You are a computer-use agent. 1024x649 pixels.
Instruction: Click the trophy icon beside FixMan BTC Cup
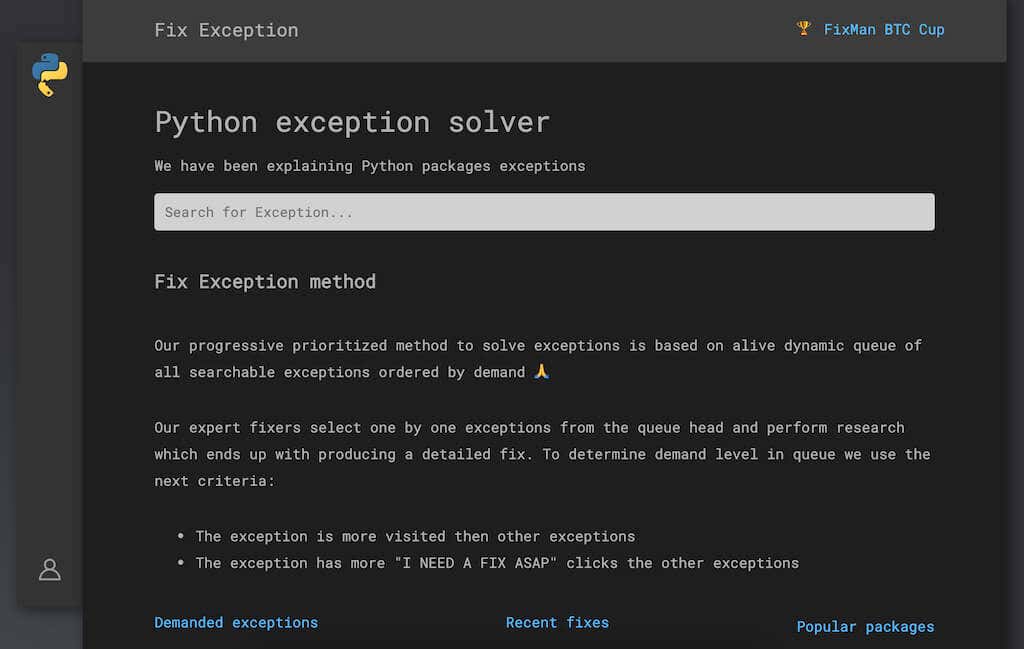(x=803, y=29)
